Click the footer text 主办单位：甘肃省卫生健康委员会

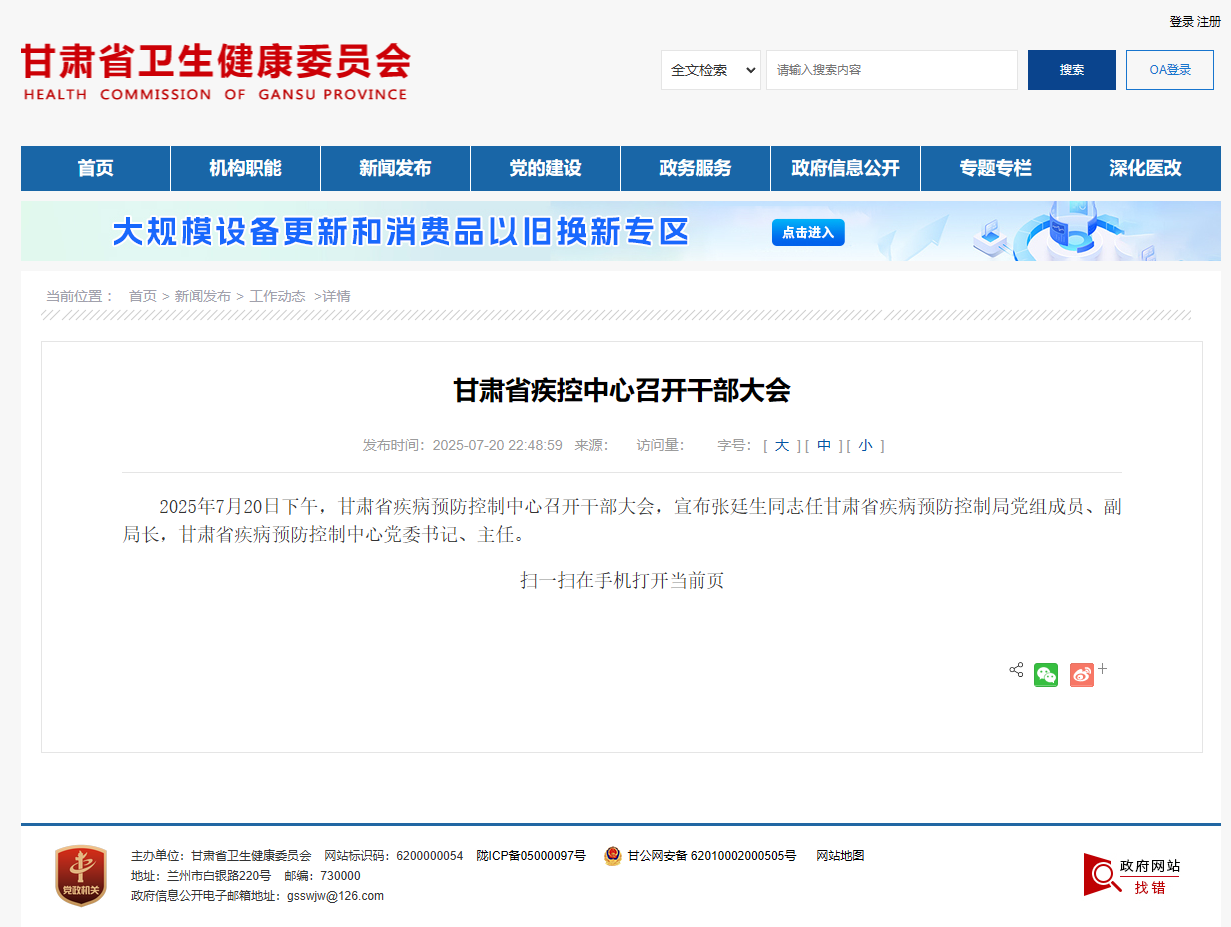click(221, 856)
